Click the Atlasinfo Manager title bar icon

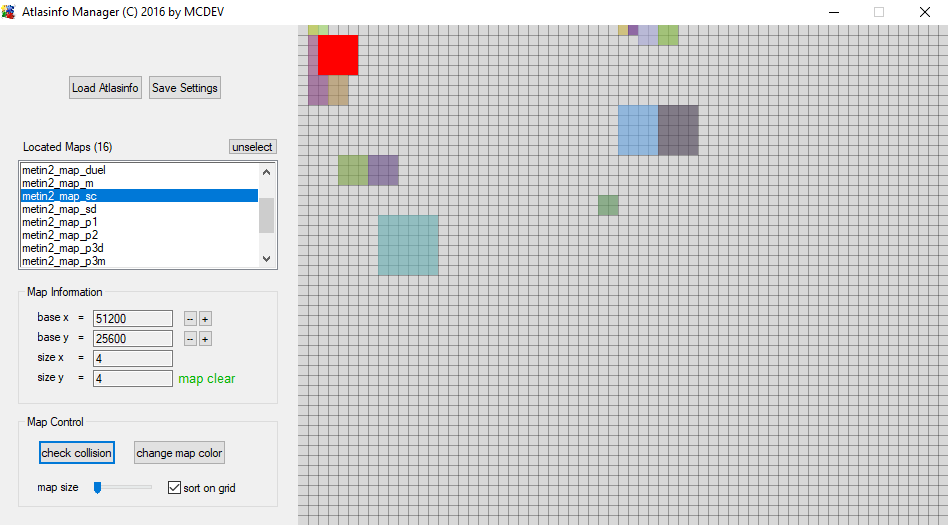[8, 11]
